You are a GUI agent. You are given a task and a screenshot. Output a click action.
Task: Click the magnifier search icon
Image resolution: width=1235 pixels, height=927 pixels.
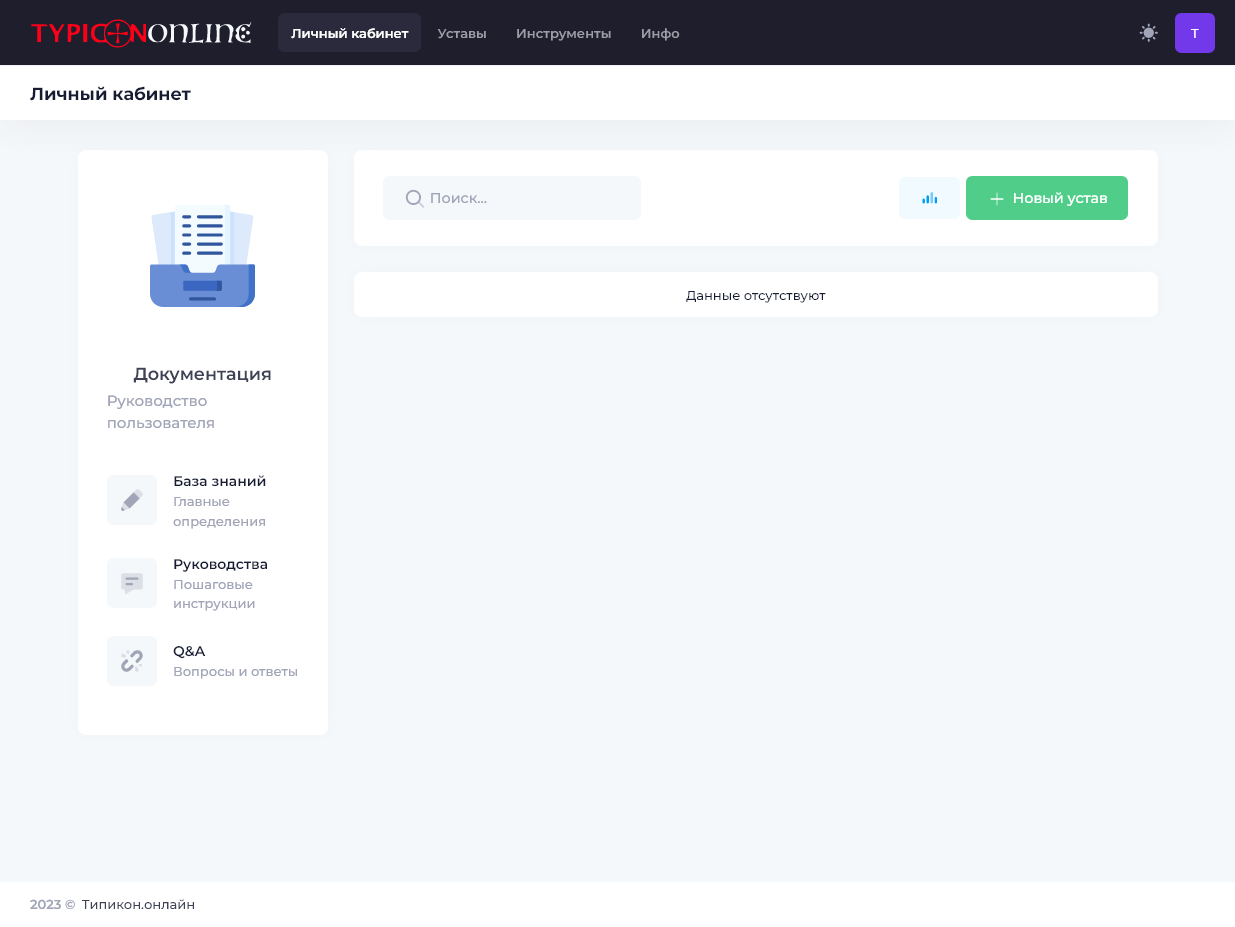414,198
